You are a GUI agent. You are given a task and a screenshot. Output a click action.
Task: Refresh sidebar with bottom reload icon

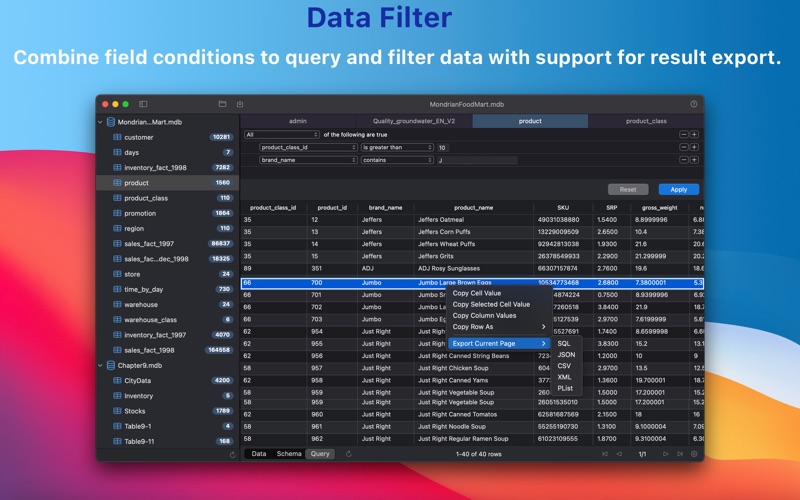233,455
